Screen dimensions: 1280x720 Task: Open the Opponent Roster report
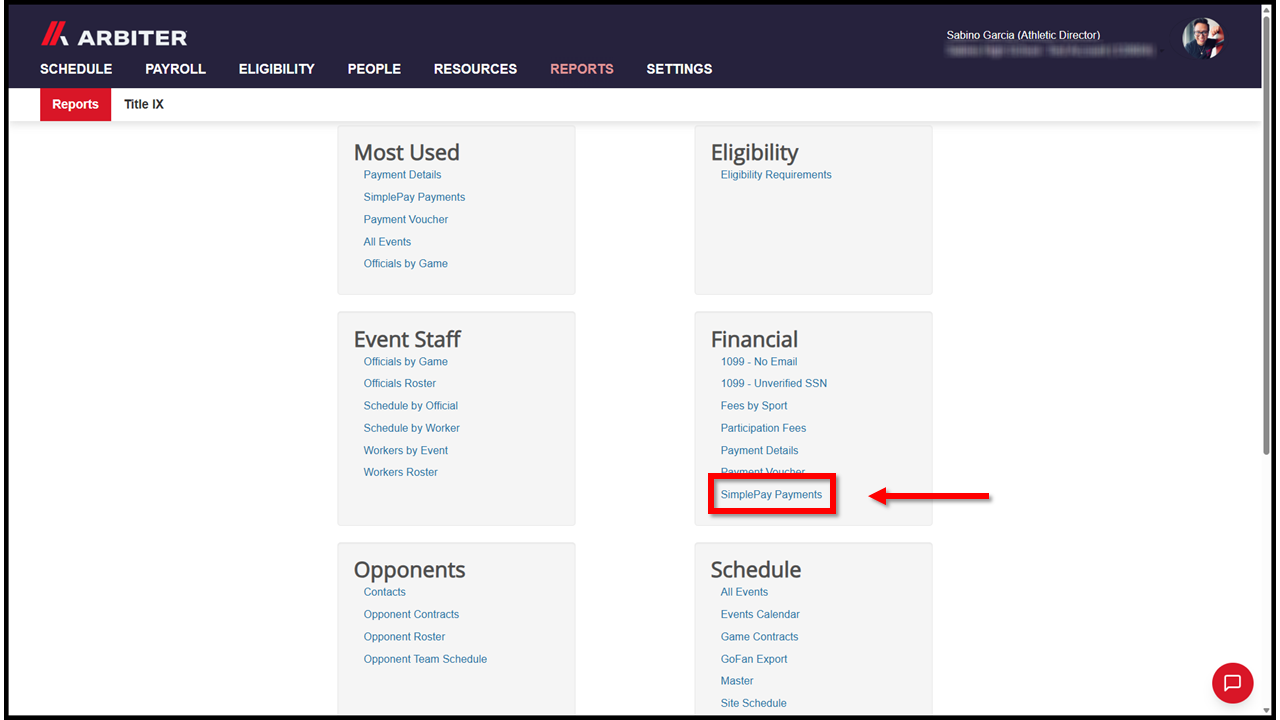tap(404, 637)
